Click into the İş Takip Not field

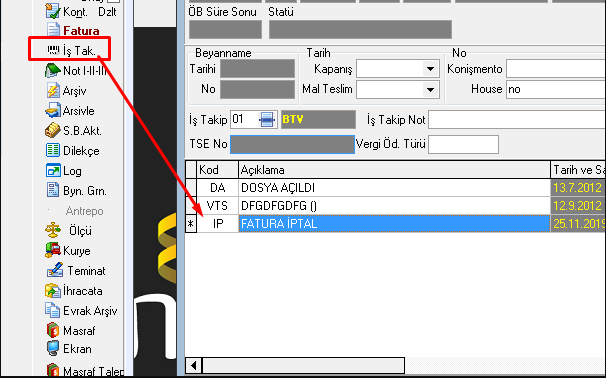[517, 120]
